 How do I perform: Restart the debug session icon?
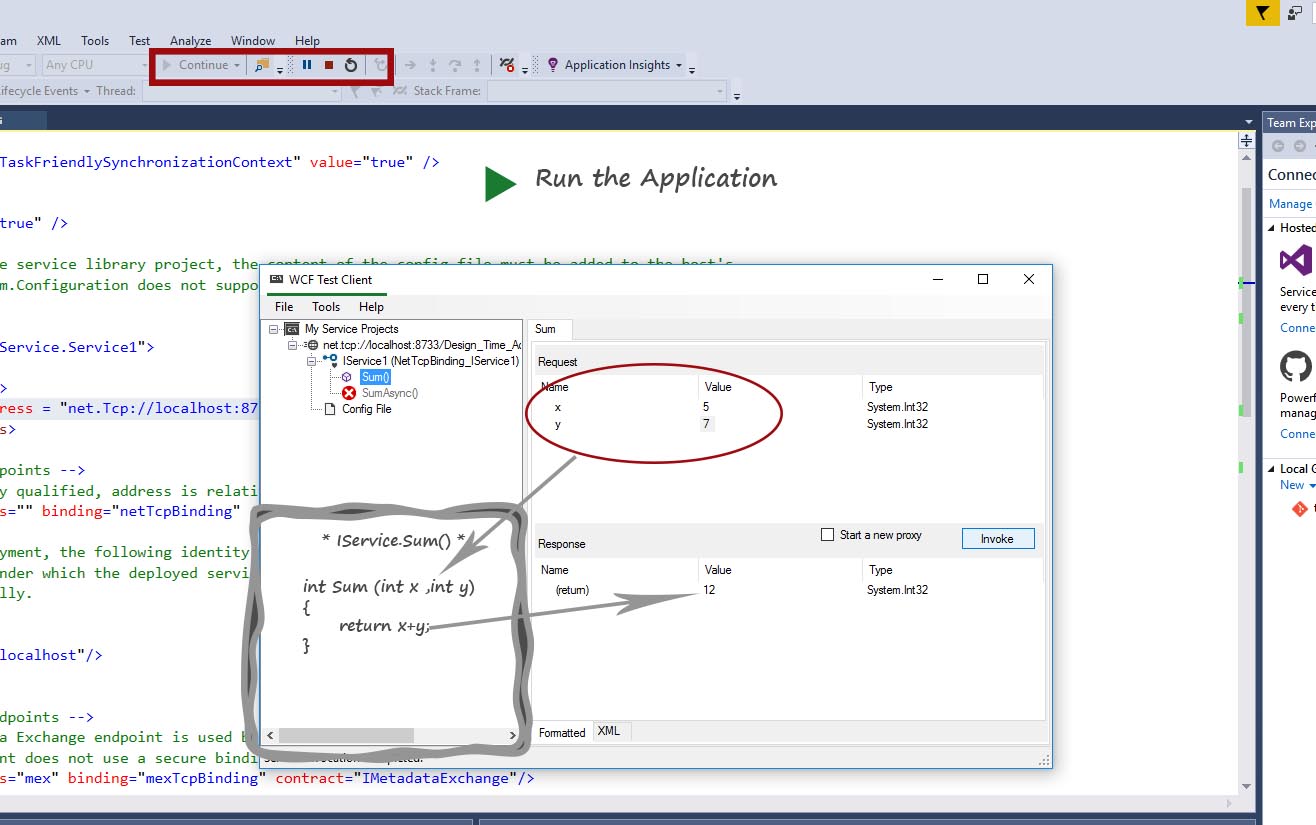351,65
